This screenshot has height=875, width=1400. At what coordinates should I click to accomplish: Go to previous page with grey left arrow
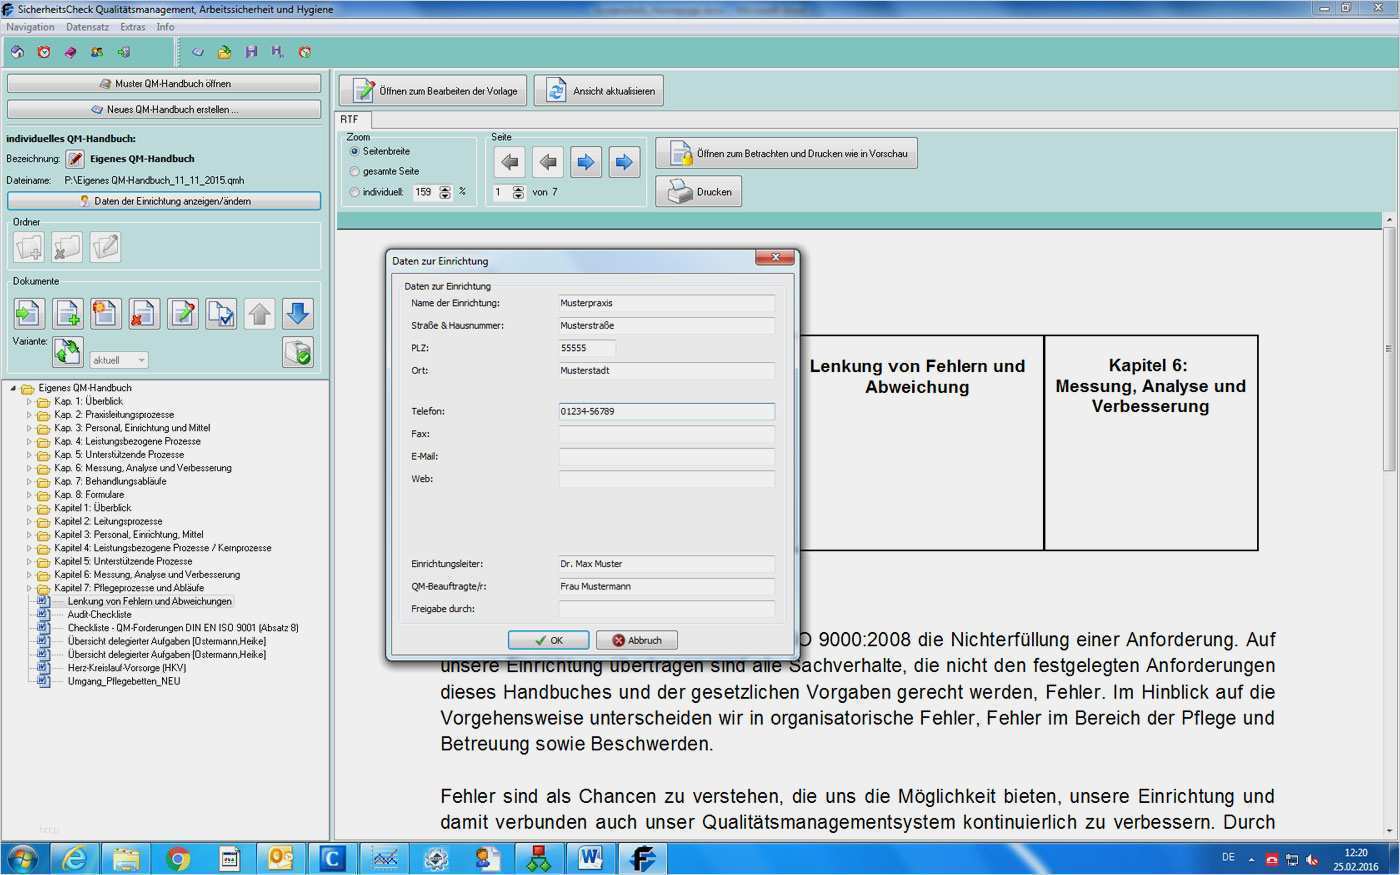[x=548, y=161]
